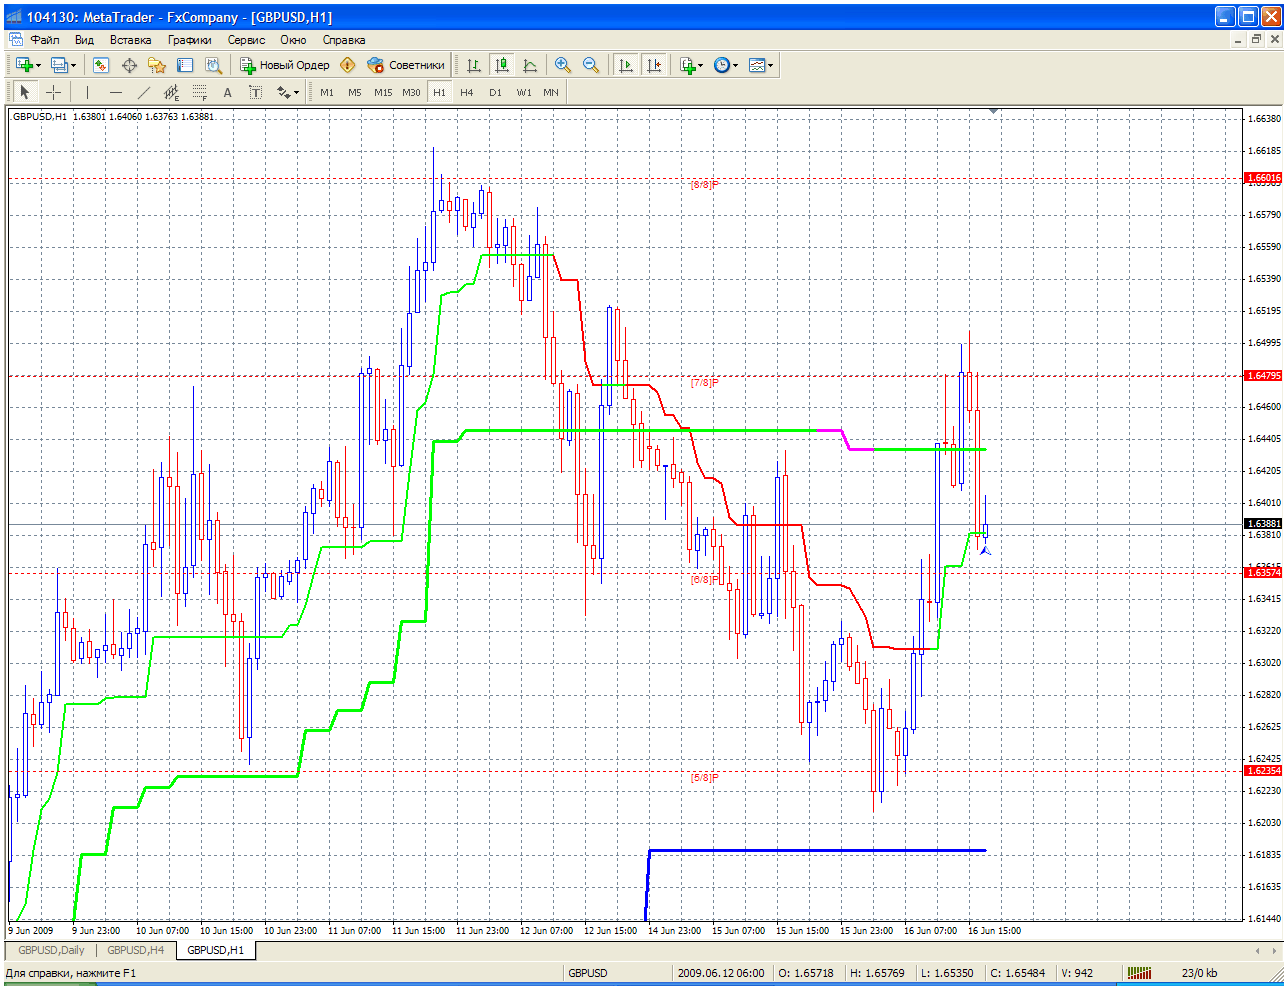Show the Market Watch window

pos(101,65)
